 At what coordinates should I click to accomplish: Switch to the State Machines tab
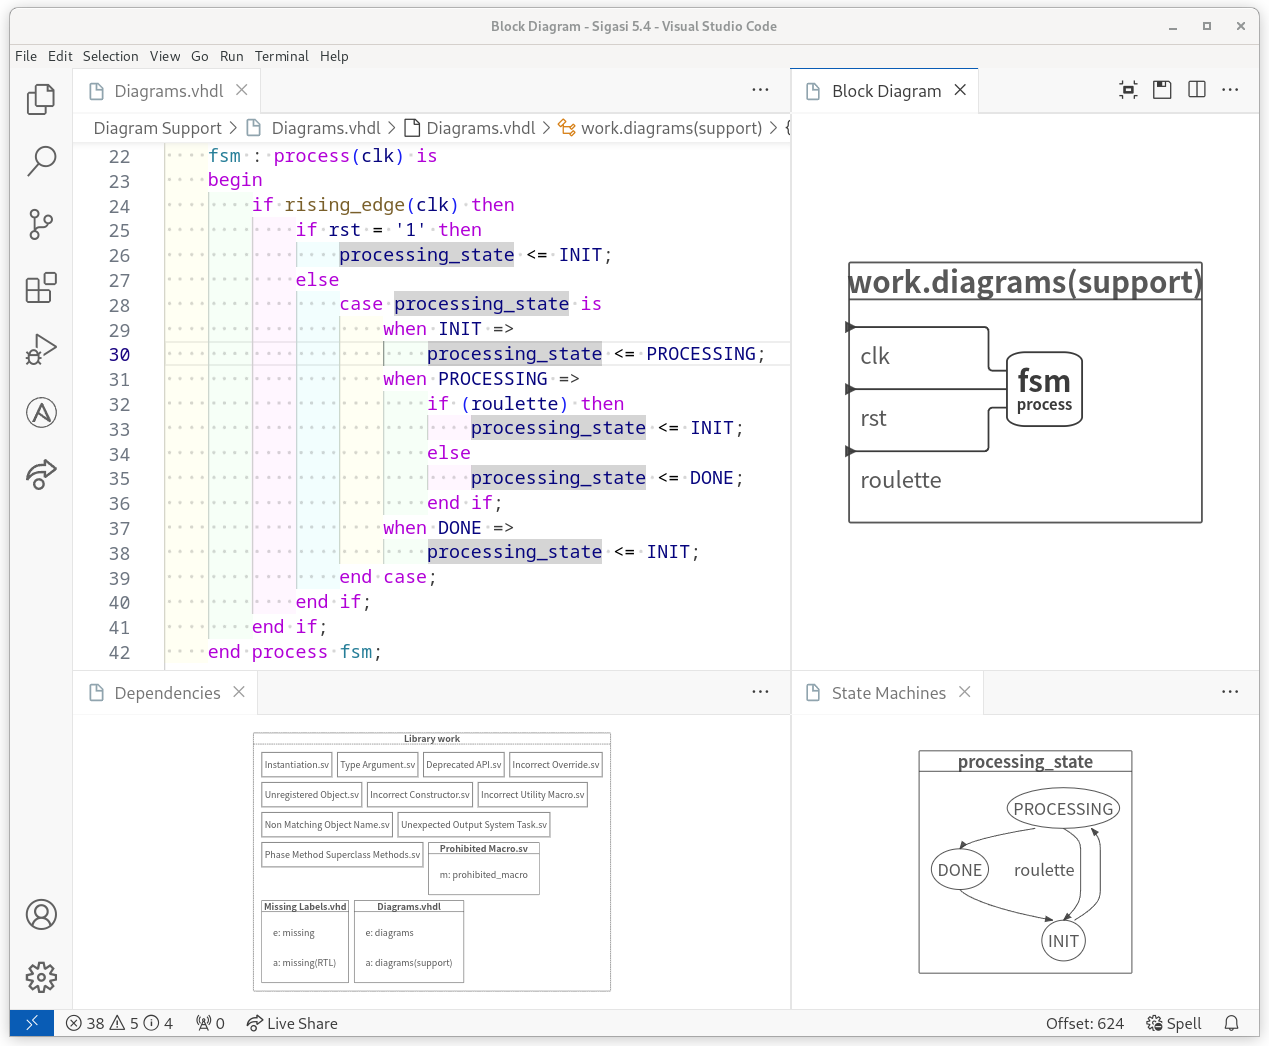pos(888,691)
